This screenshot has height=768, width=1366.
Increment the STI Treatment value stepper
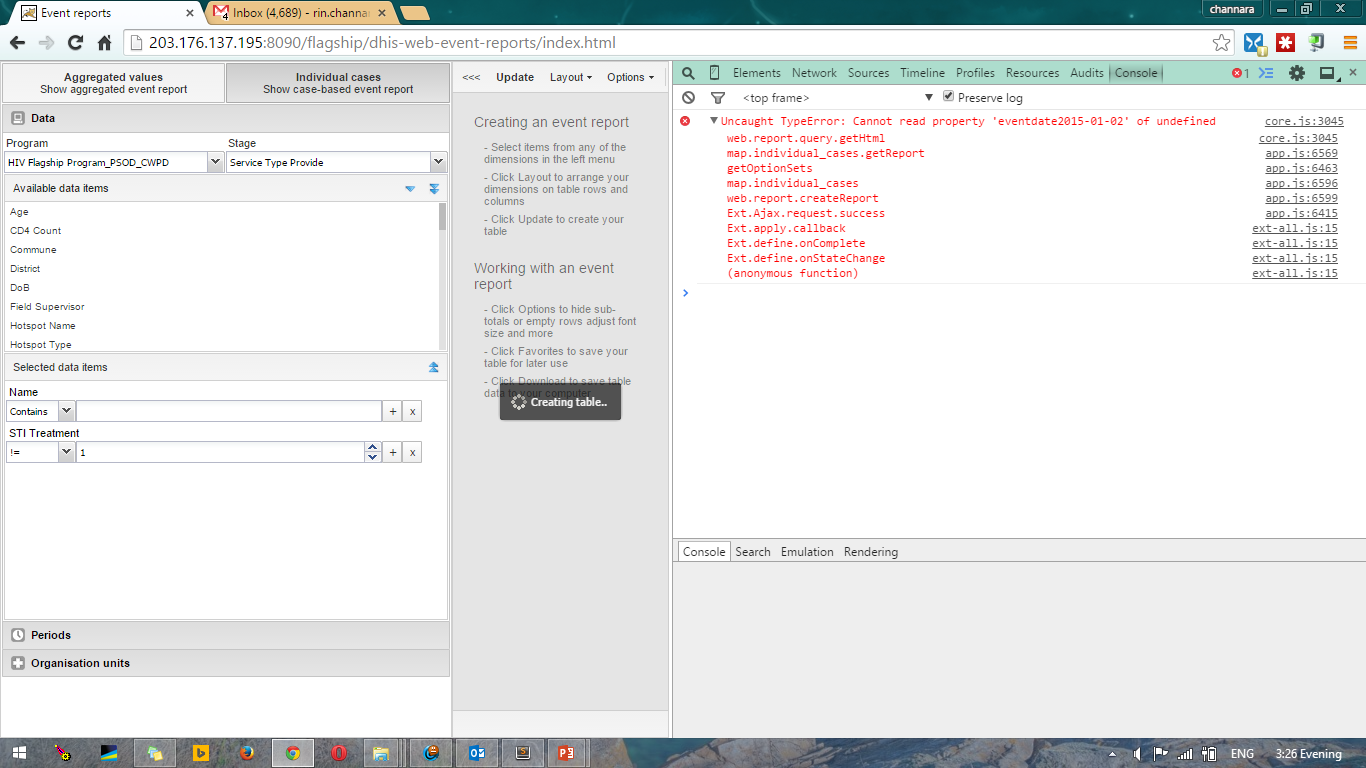pyautogui.click(x=373, y=447)
